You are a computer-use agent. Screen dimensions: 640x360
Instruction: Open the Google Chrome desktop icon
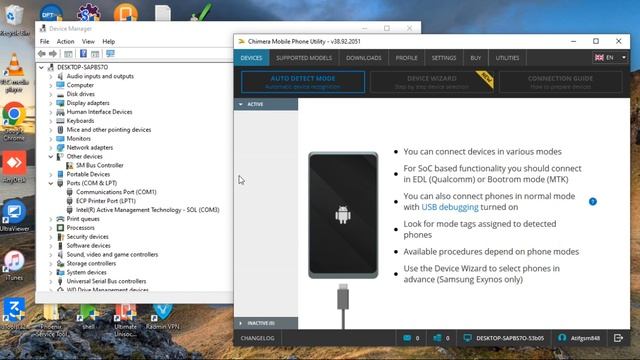tap(14, 122)
